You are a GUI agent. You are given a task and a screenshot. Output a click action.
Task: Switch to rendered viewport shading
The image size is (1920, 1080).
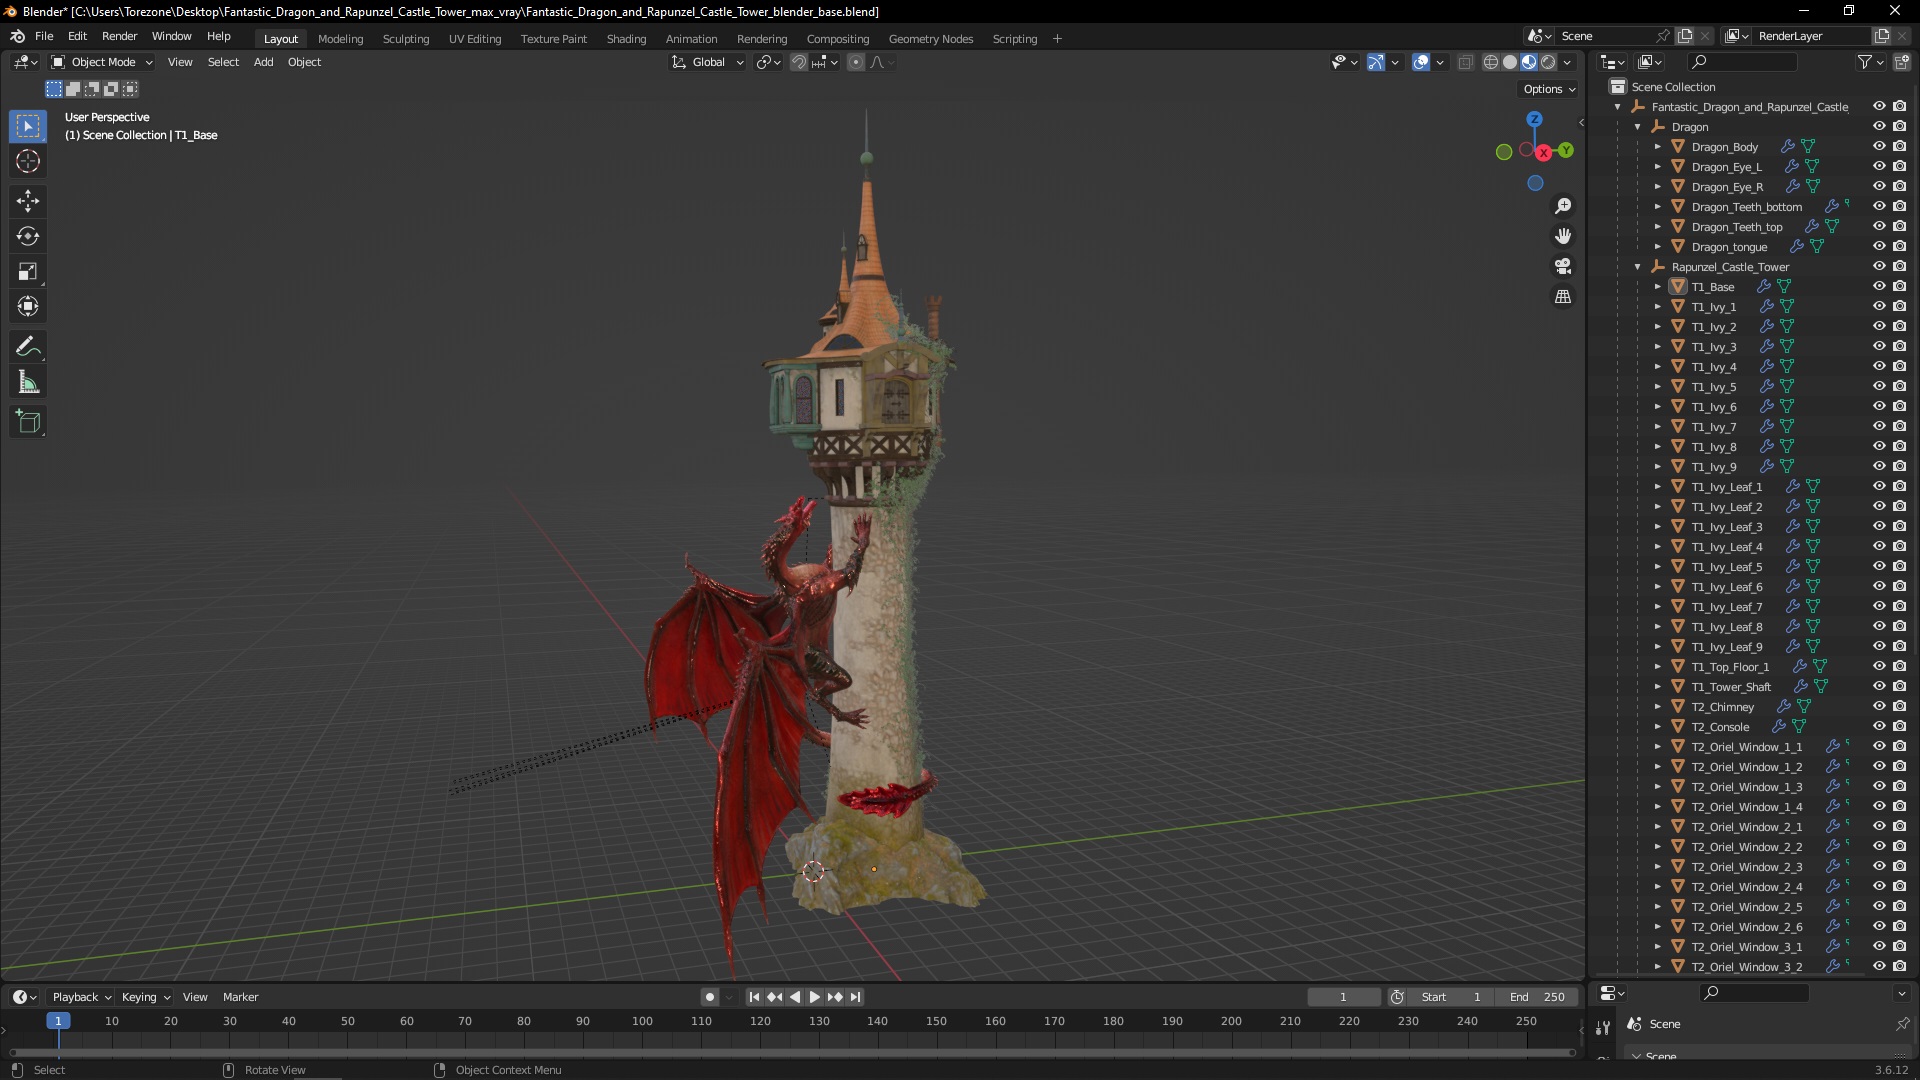[1548, 62]
